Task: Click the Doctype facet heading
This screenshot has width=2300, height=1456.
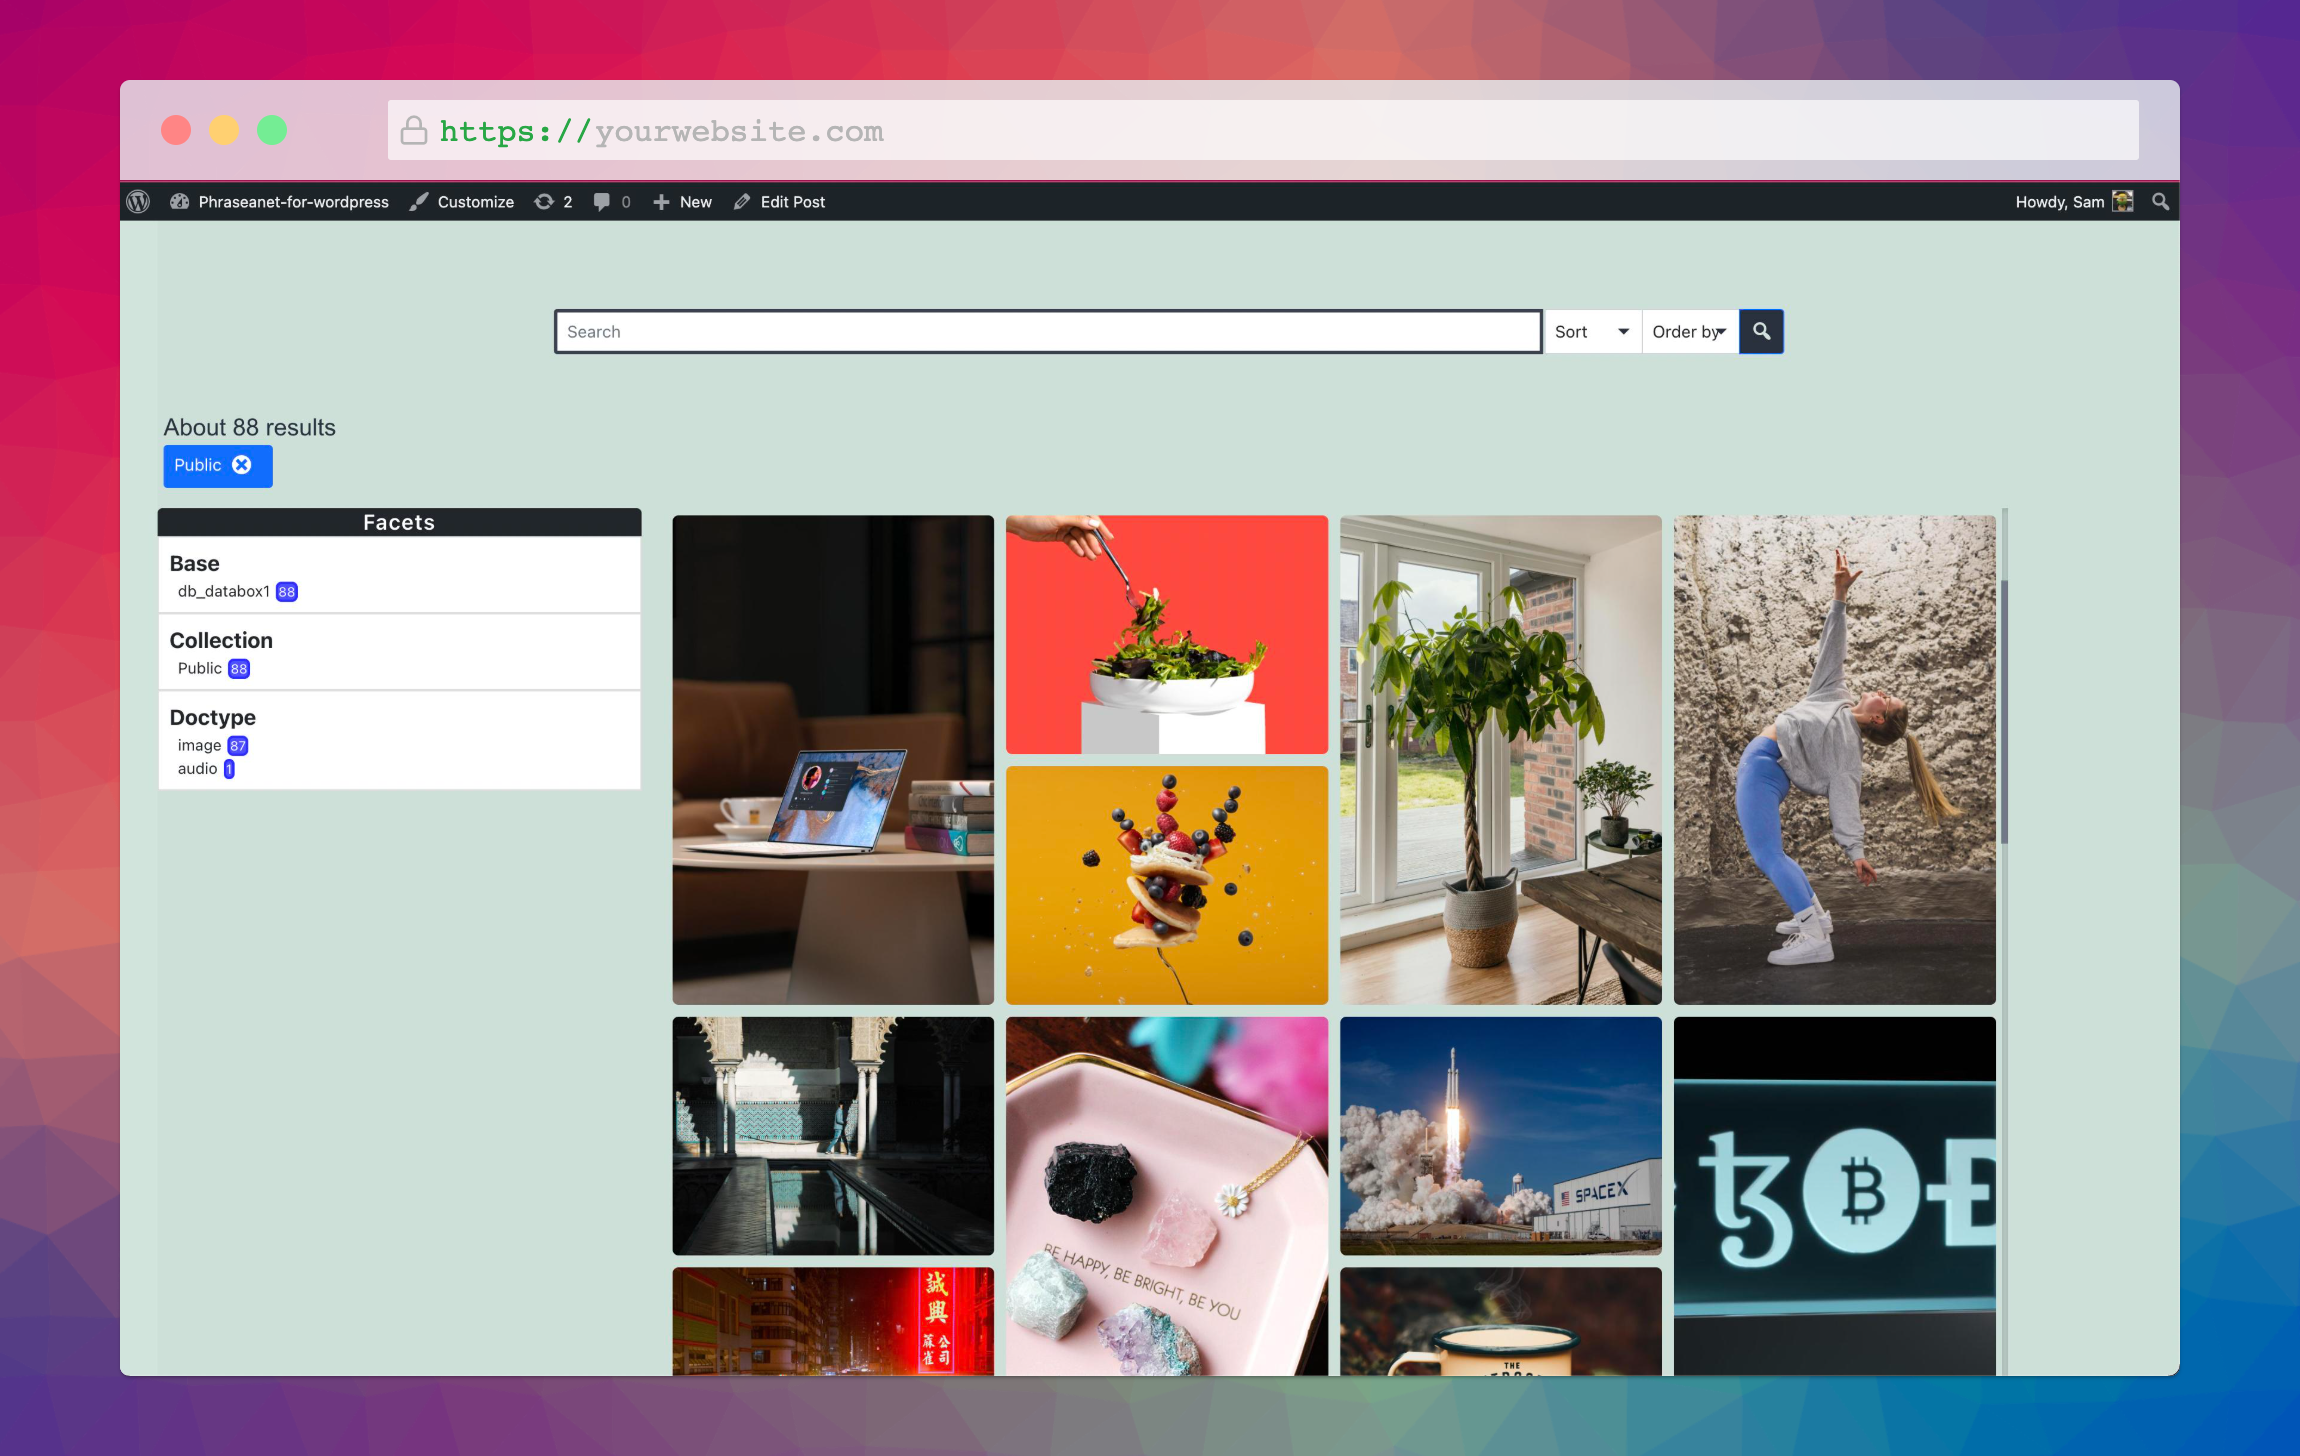Action: 213,718
